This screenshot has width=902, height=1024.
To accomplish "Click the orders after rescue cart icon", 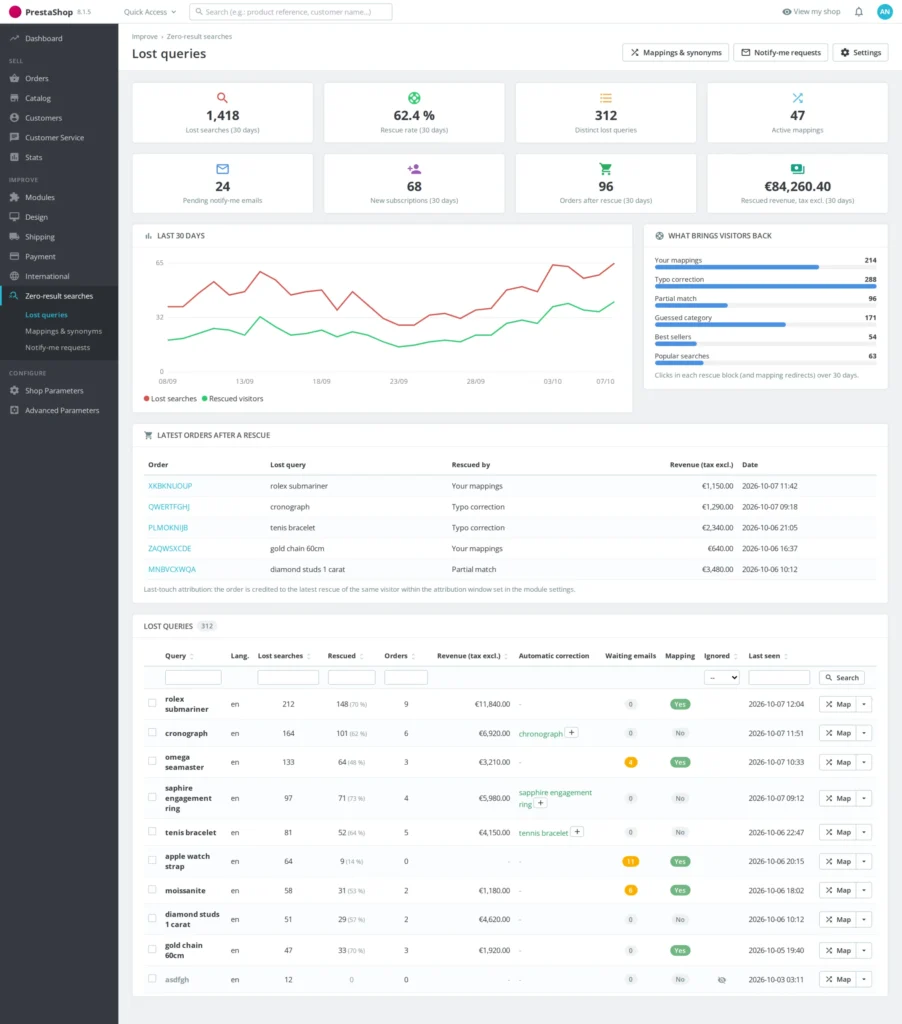I will (x=605, y=168).
